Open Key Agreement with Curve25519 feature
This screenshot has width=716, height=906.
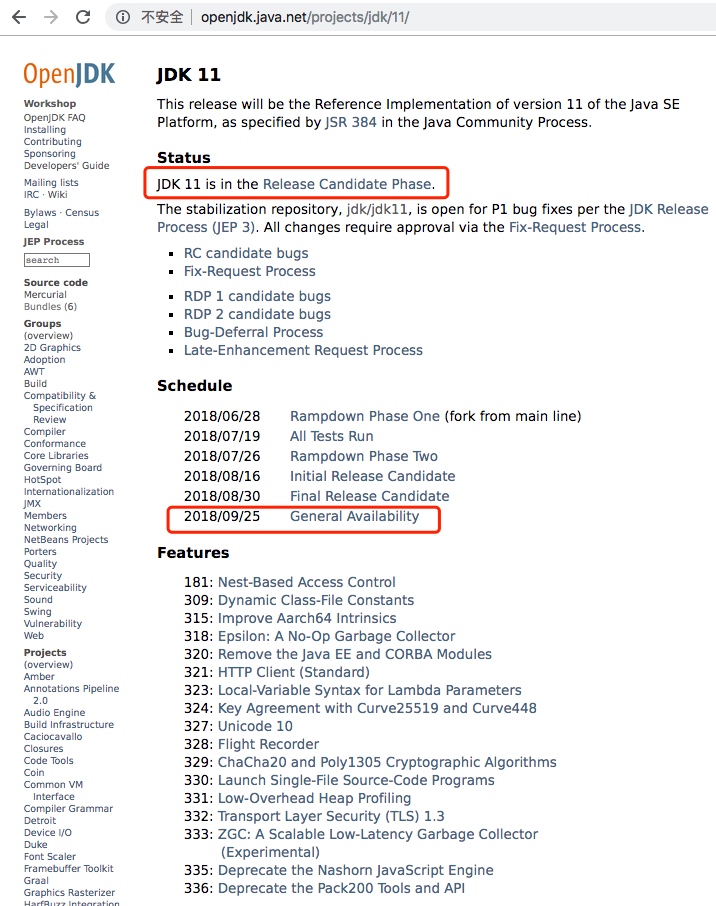pyautogui.click(x=377, y=708)
